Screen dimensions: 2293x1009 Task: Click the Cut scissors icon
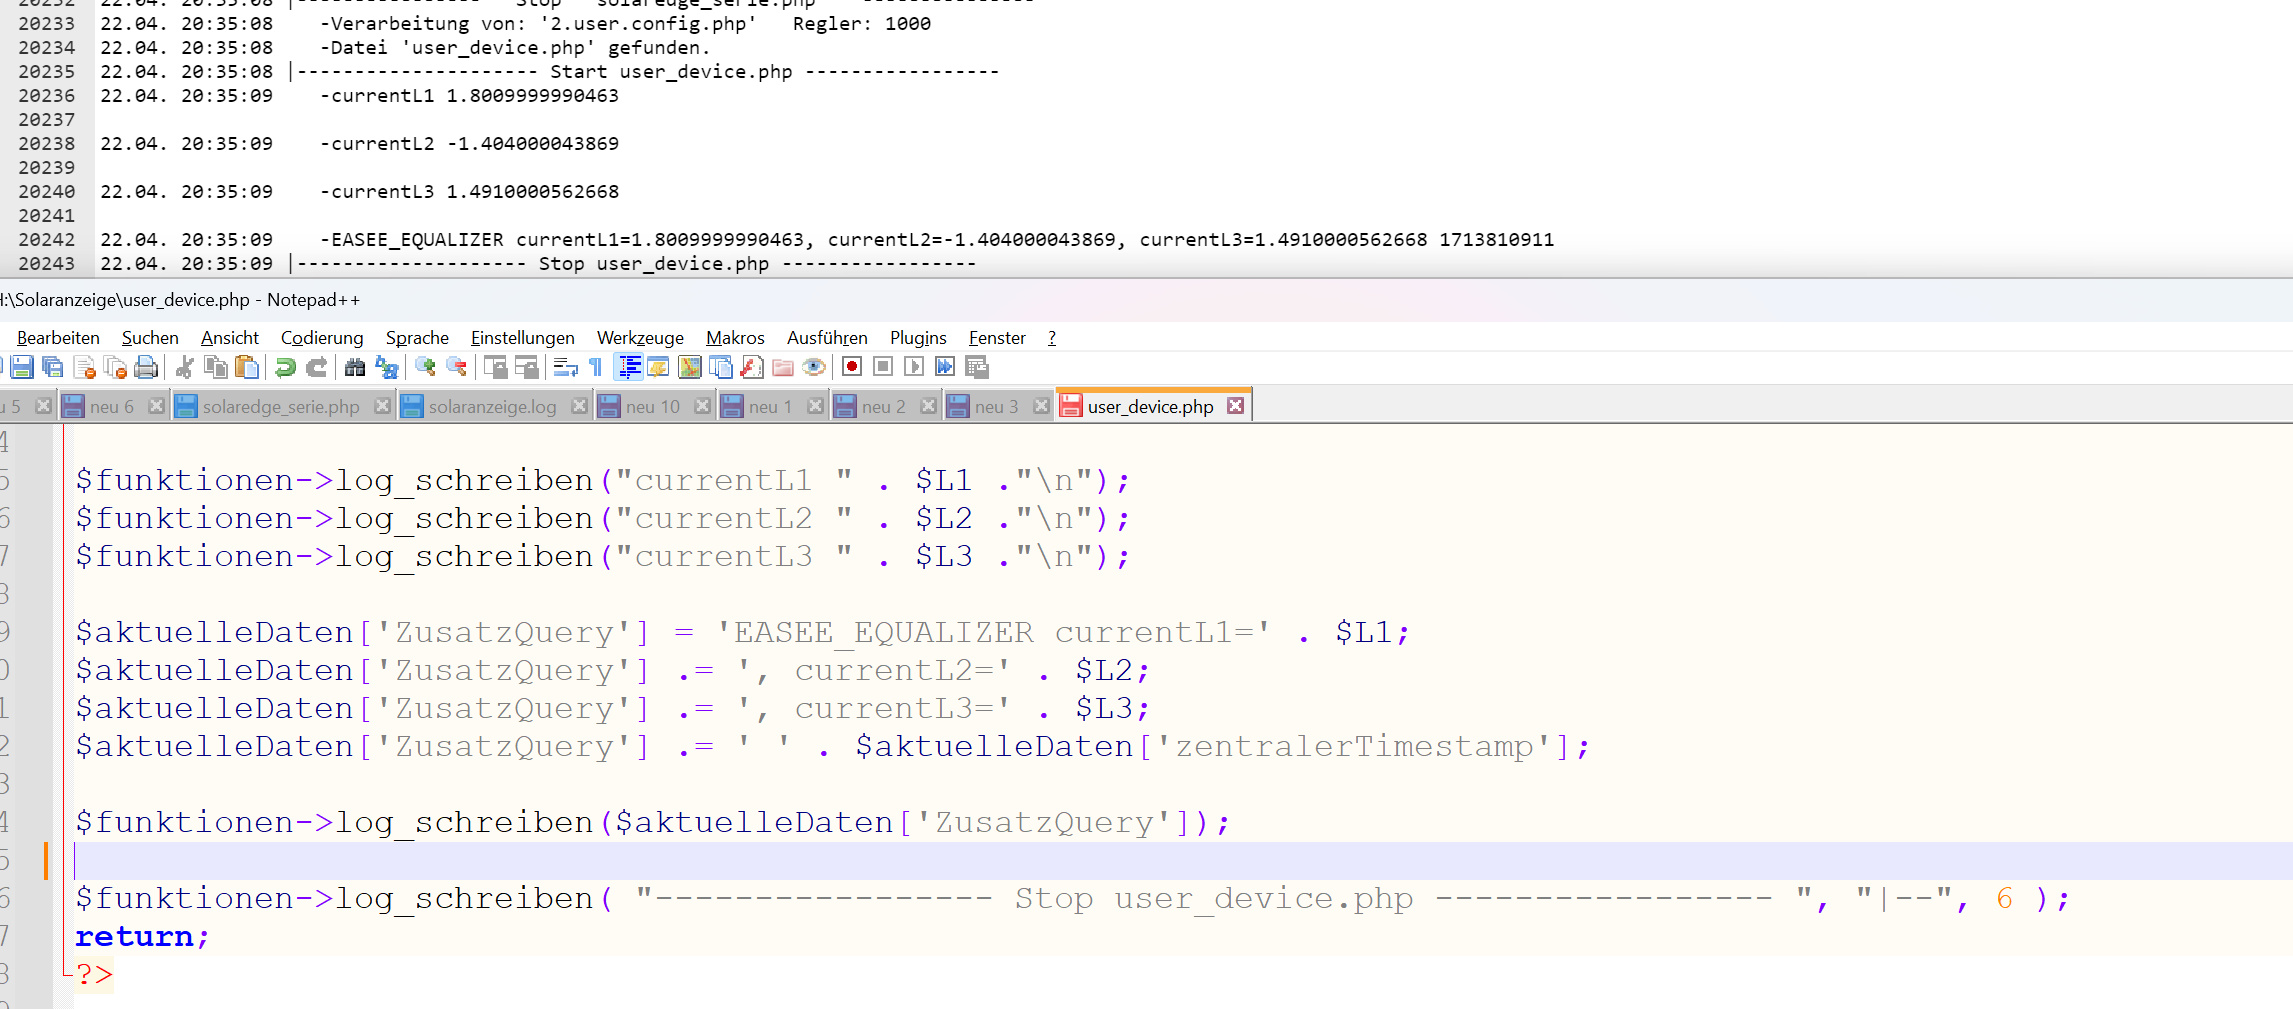184,367
